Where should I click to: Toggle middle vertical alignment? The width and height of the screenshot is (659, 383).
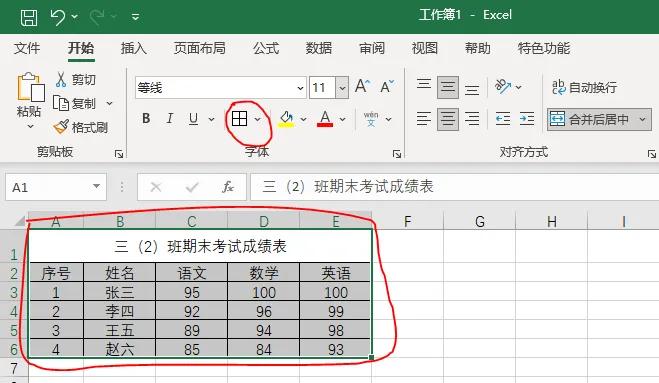pos(448,87)
